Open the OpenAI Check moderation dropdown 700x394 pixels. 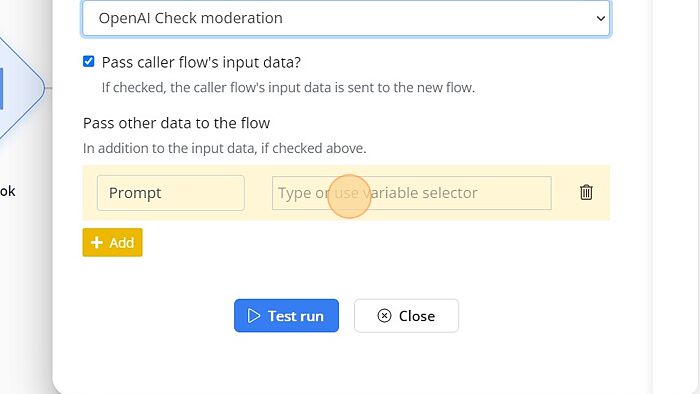(346, 18)
